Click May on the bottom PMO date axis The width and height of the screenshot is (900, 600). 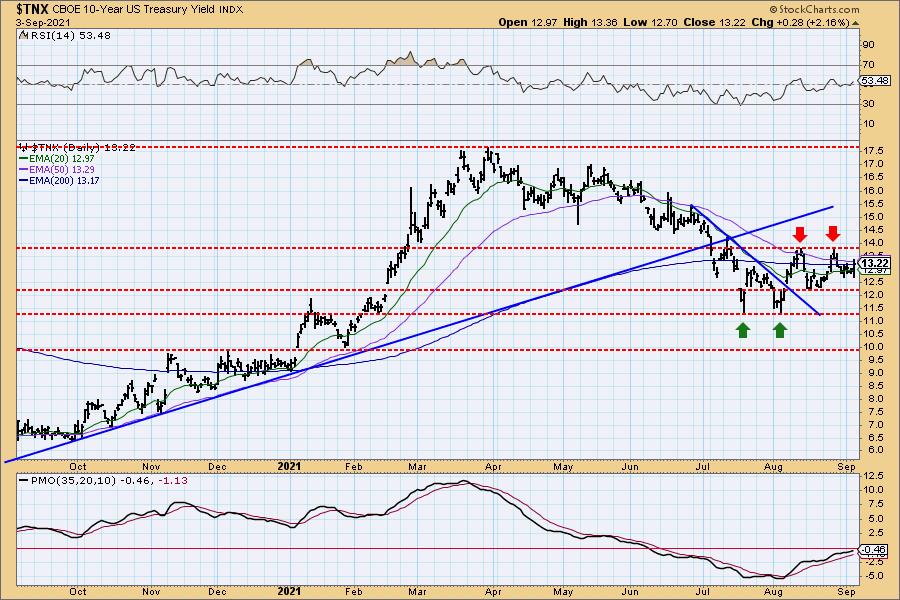[563, 591]
